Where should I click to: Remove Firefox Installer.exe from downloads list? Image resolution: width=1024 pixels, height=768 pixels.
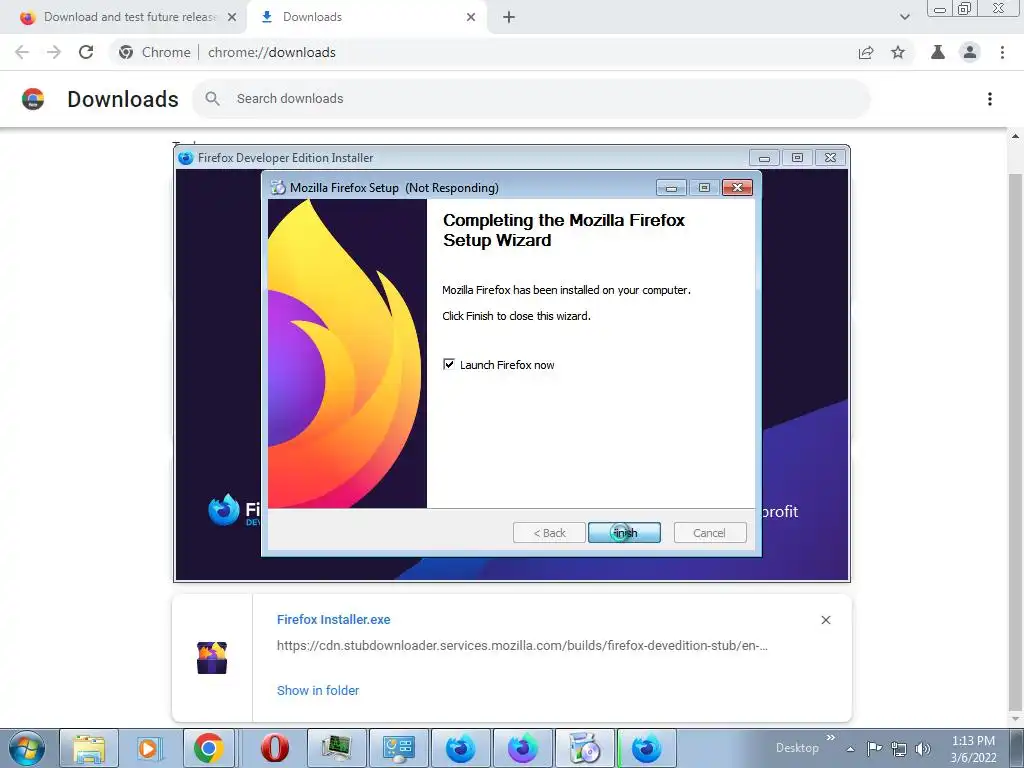pos(825,620)
